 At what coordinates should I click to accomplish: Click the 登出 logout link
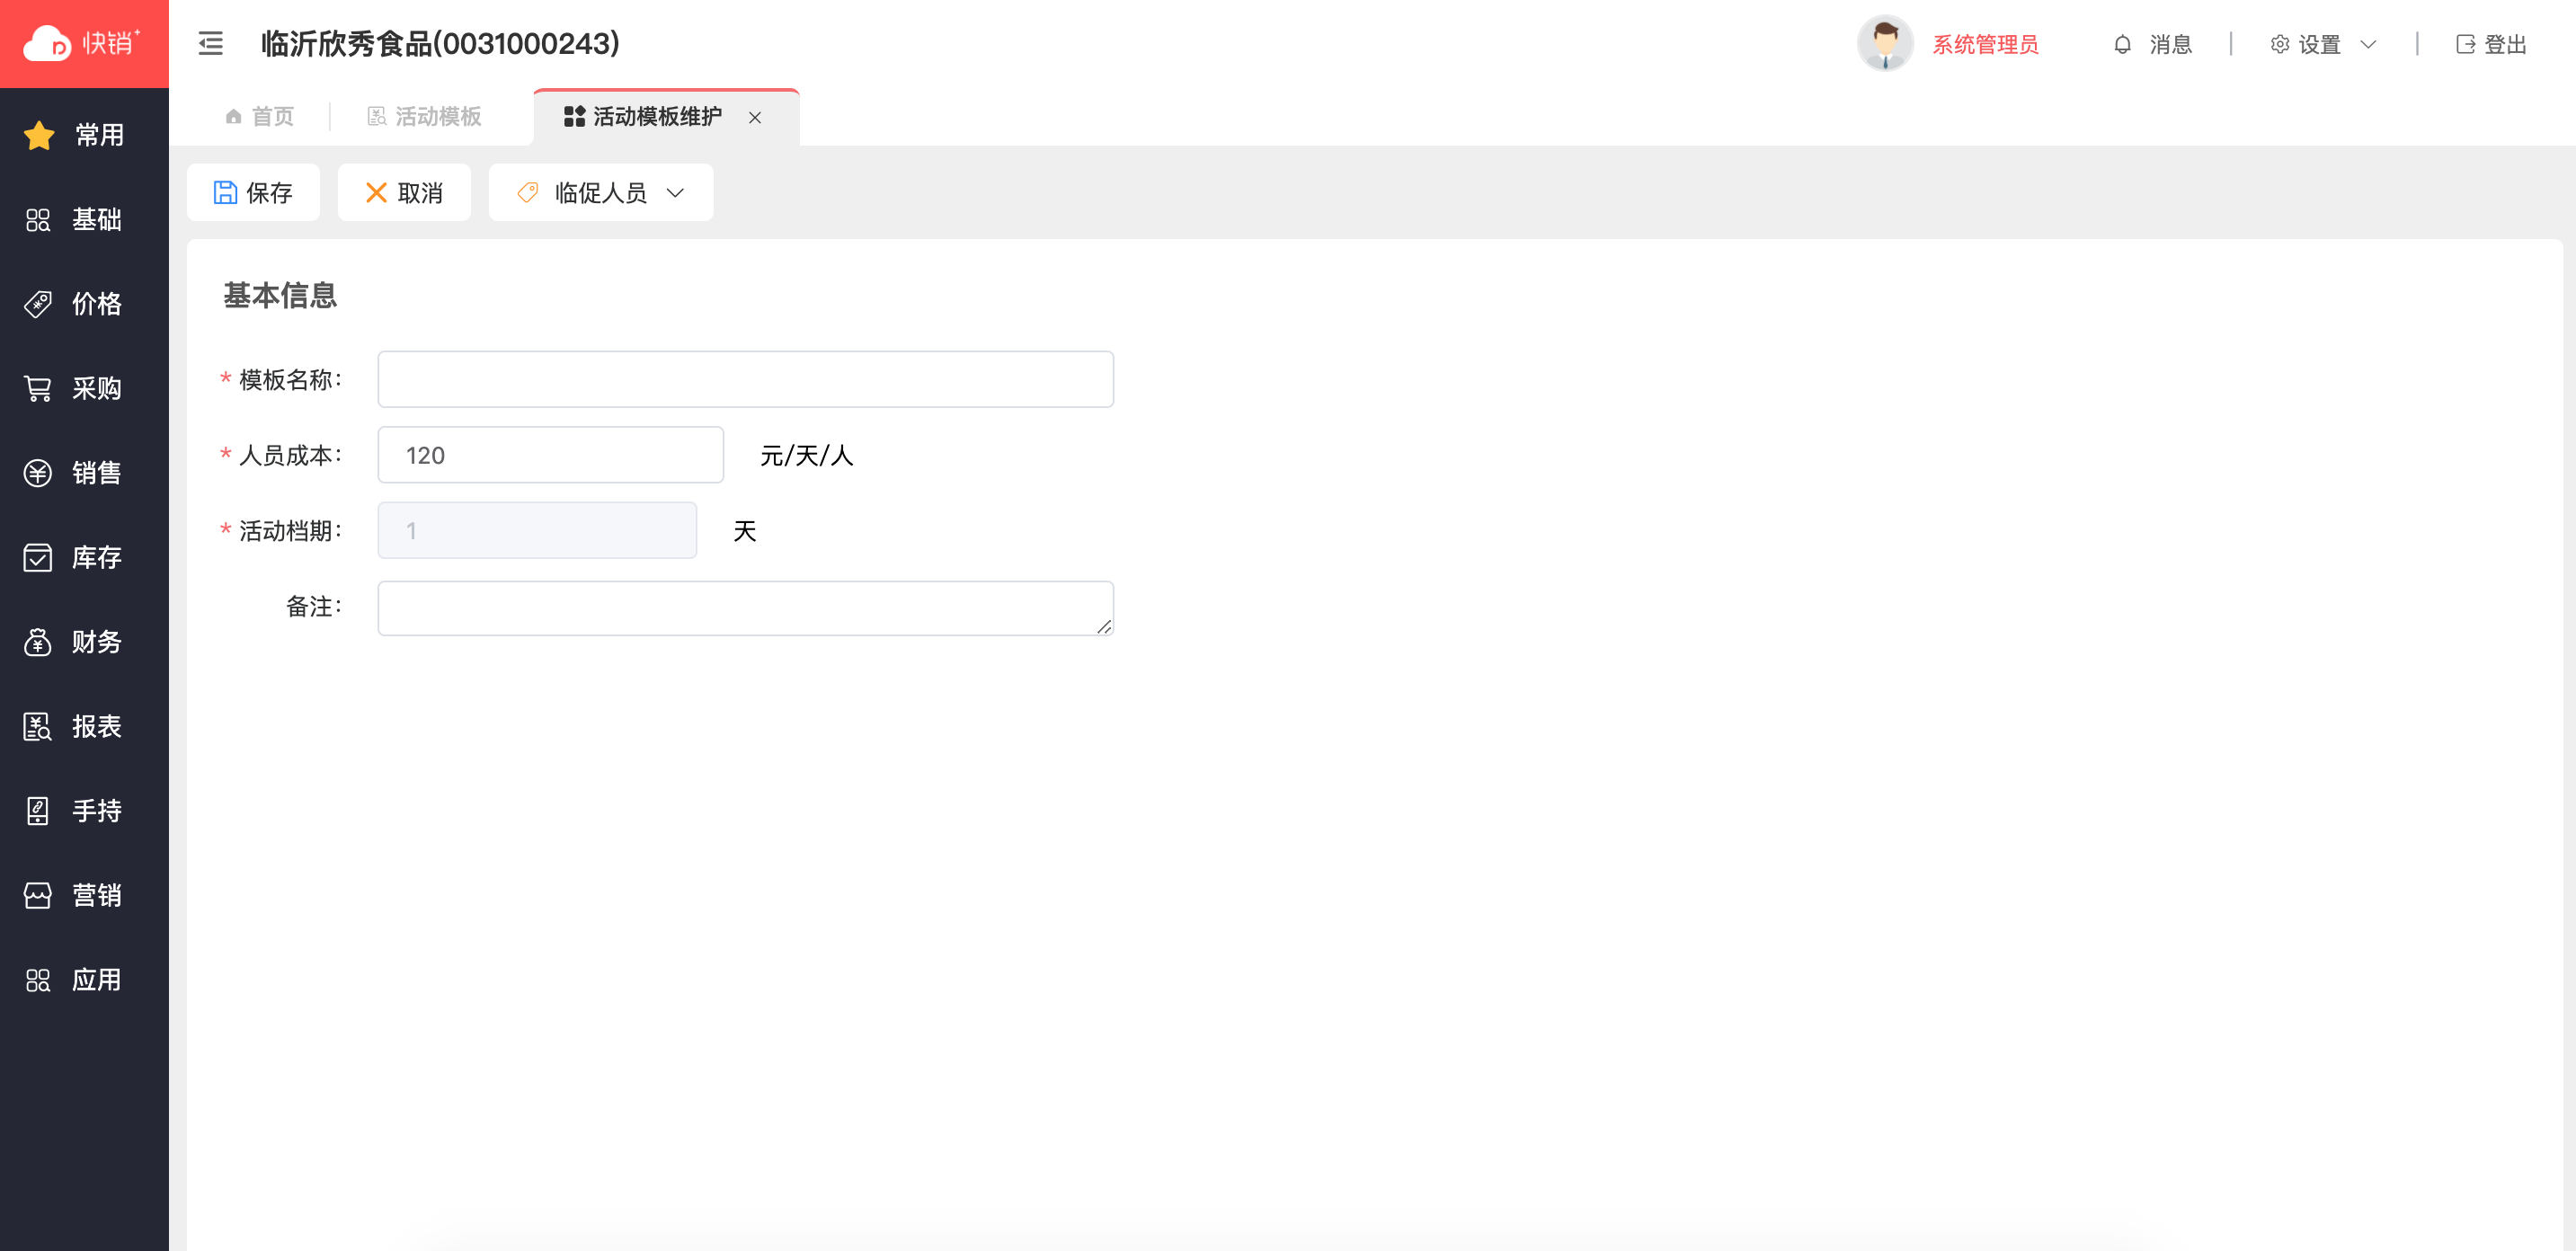[x=2491, y=44]
